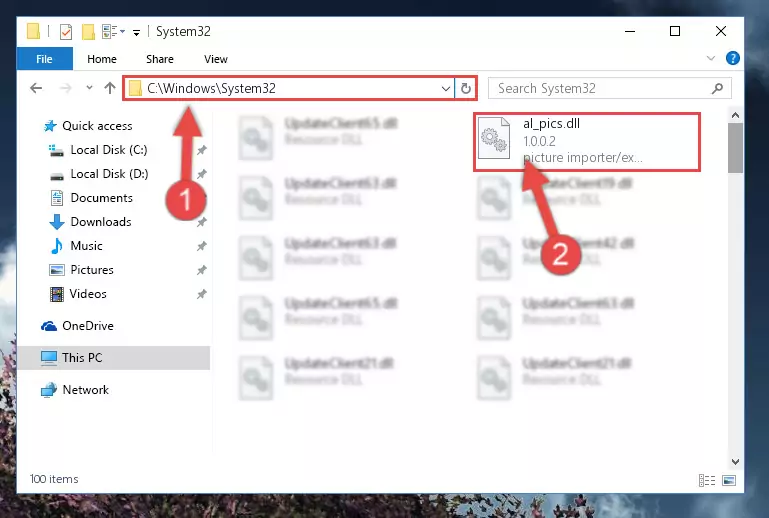769x518 pixels.
Task: Open Local Disk (D:) in sidebar
Action: [99, 174]
